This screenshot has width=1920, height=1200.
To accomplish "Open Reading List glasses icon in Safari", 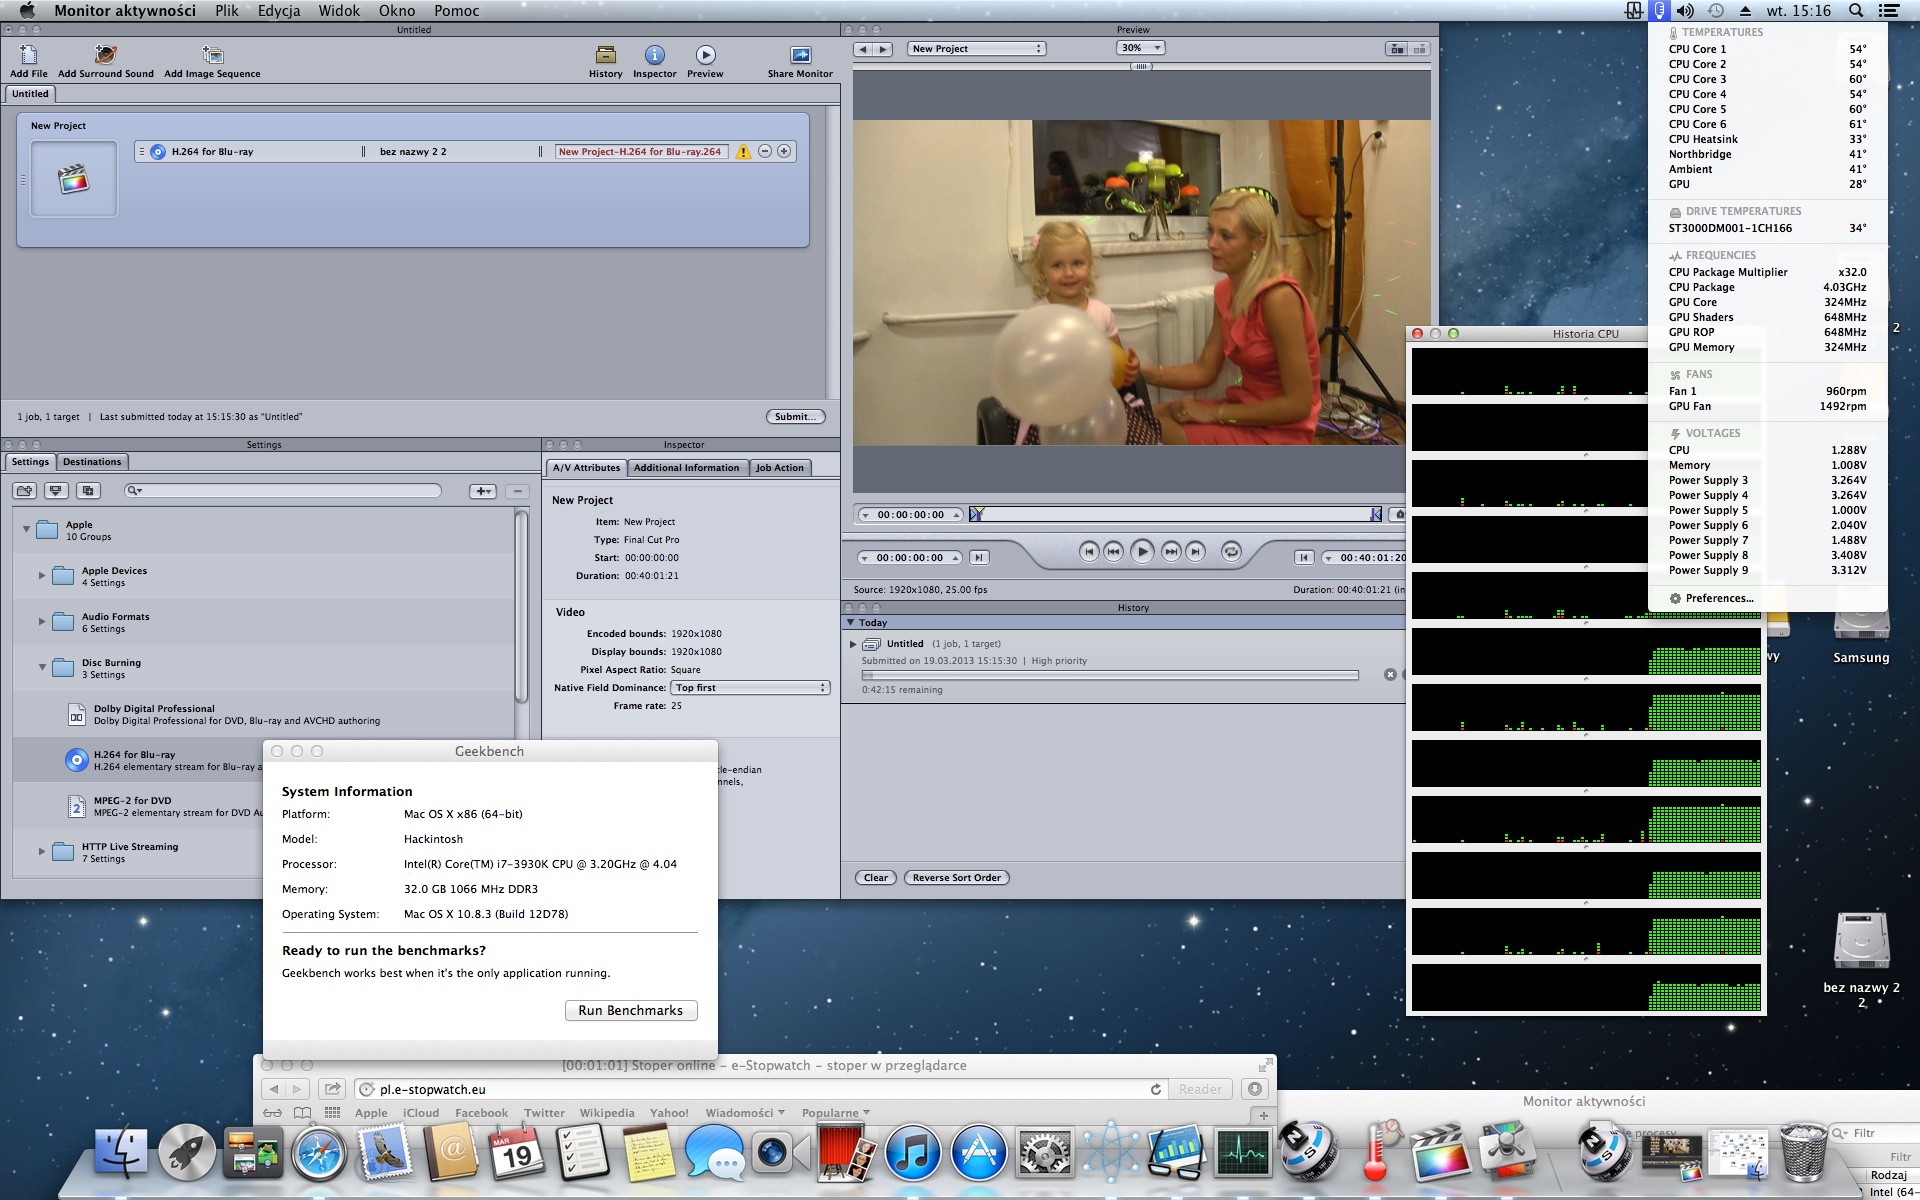I will [x=272, y=1113].
